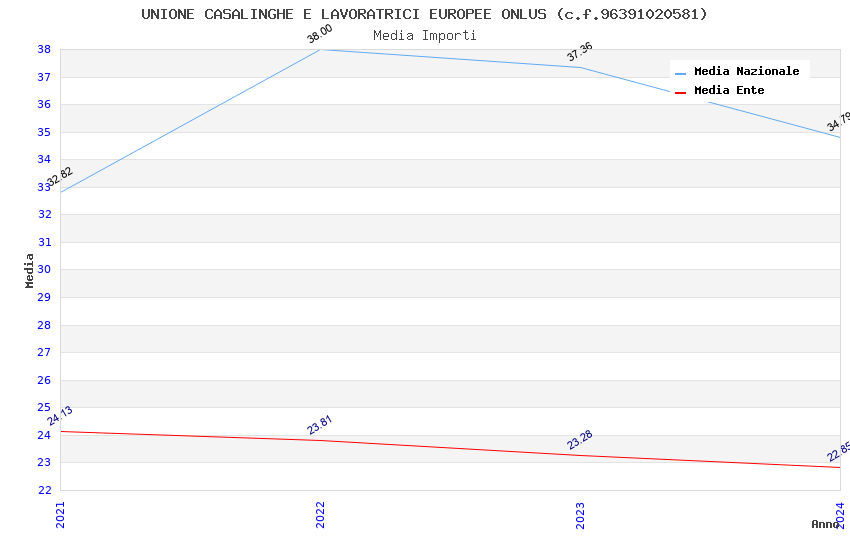Click the 36 y-axis tick label
This screenshot has width=850, height=550.
[x=44, y=104]
